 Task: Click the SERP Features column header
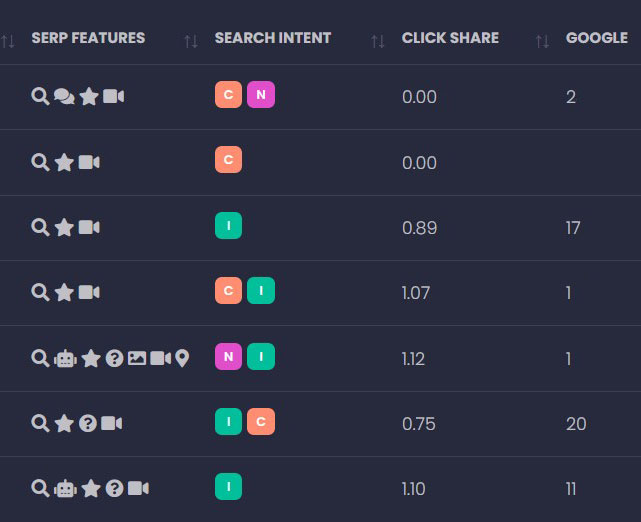tap(88, 38)
